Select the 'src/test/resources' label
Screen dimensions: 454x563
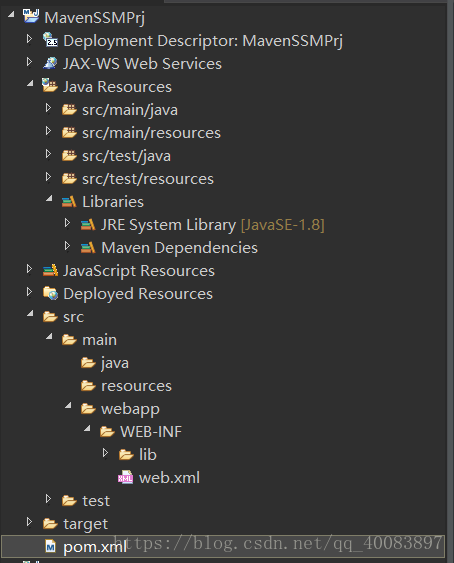click(148, 179)
